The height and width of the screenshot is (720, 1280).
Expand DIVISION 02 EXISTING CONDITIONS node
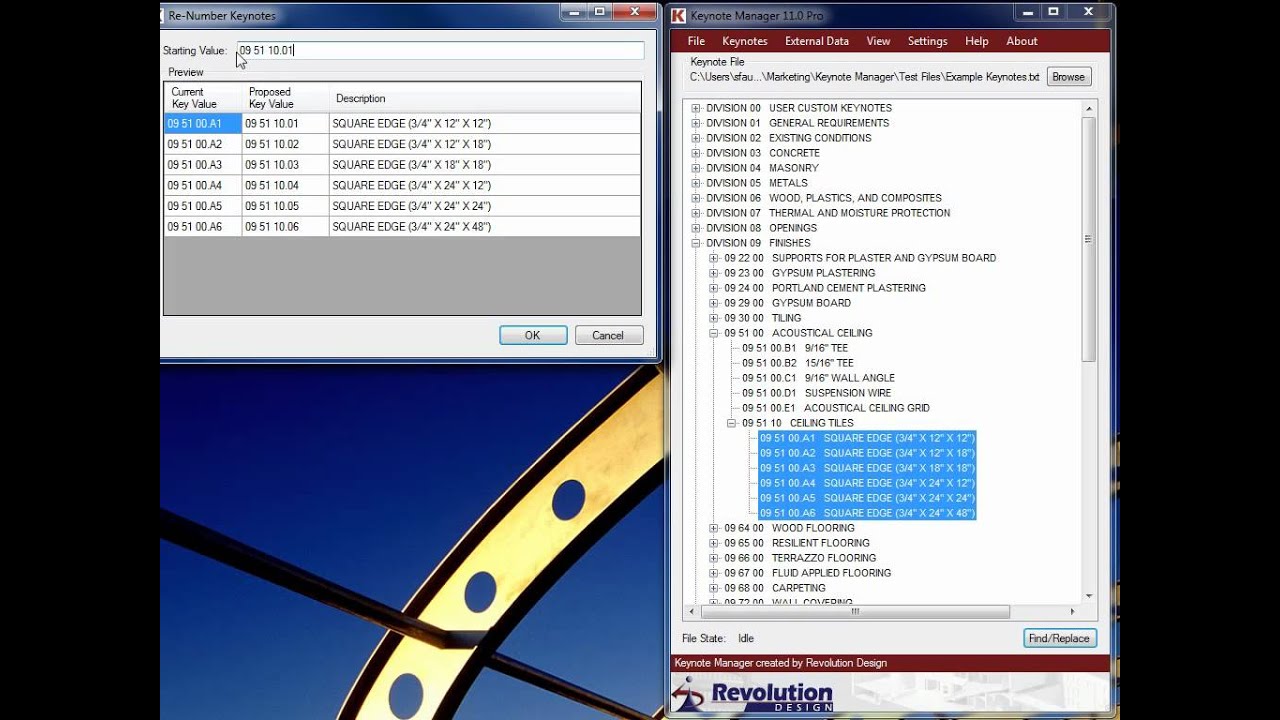697,138
